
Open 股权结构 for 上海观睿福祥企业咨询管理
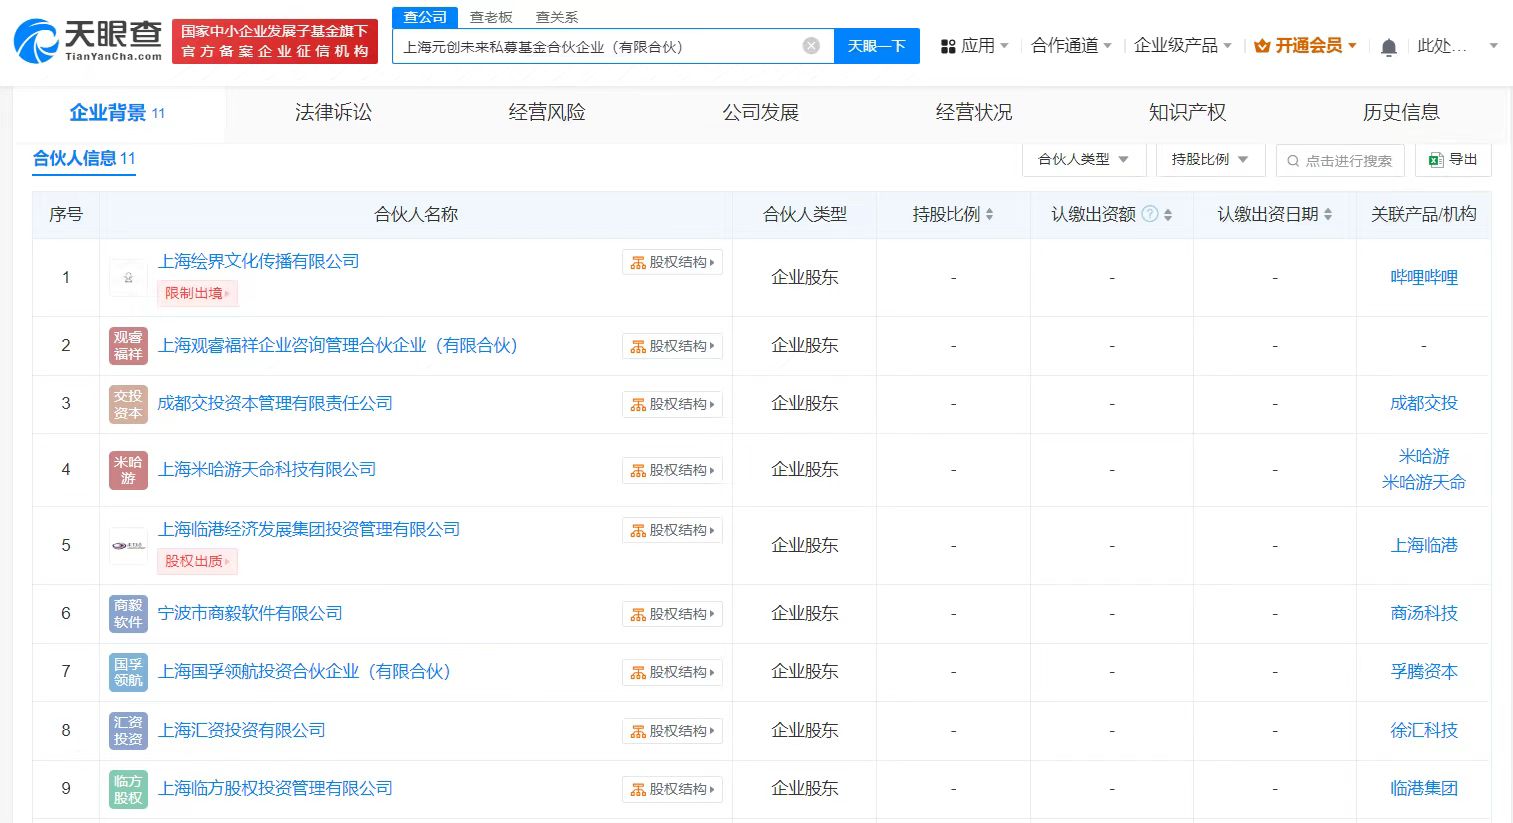[x=672, y=346]
